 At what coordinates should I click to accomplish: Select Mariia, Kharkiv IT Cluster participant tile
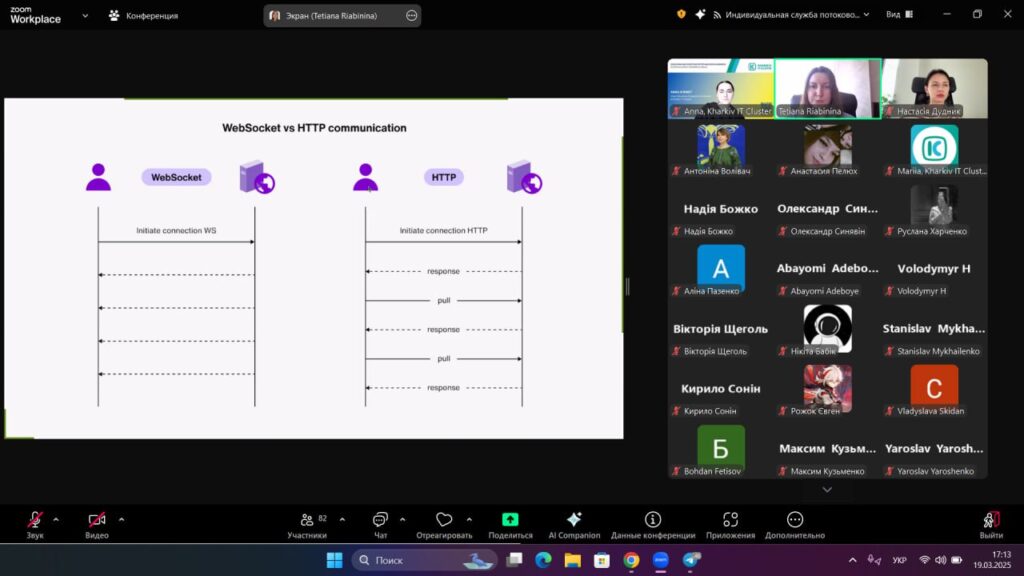pos(935,149)
